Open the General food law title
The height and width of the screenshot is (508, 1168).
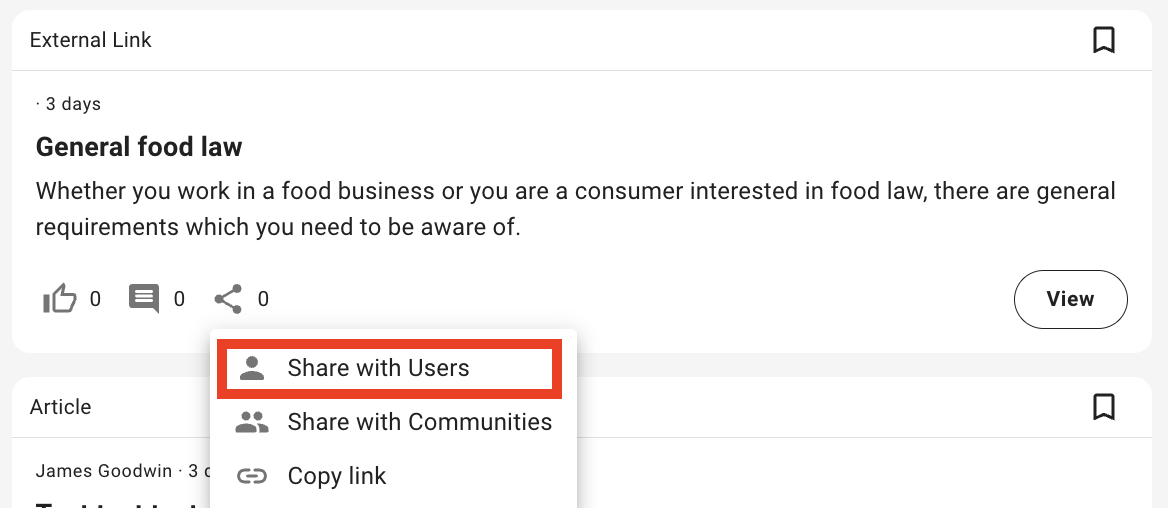tap(139, 148)
